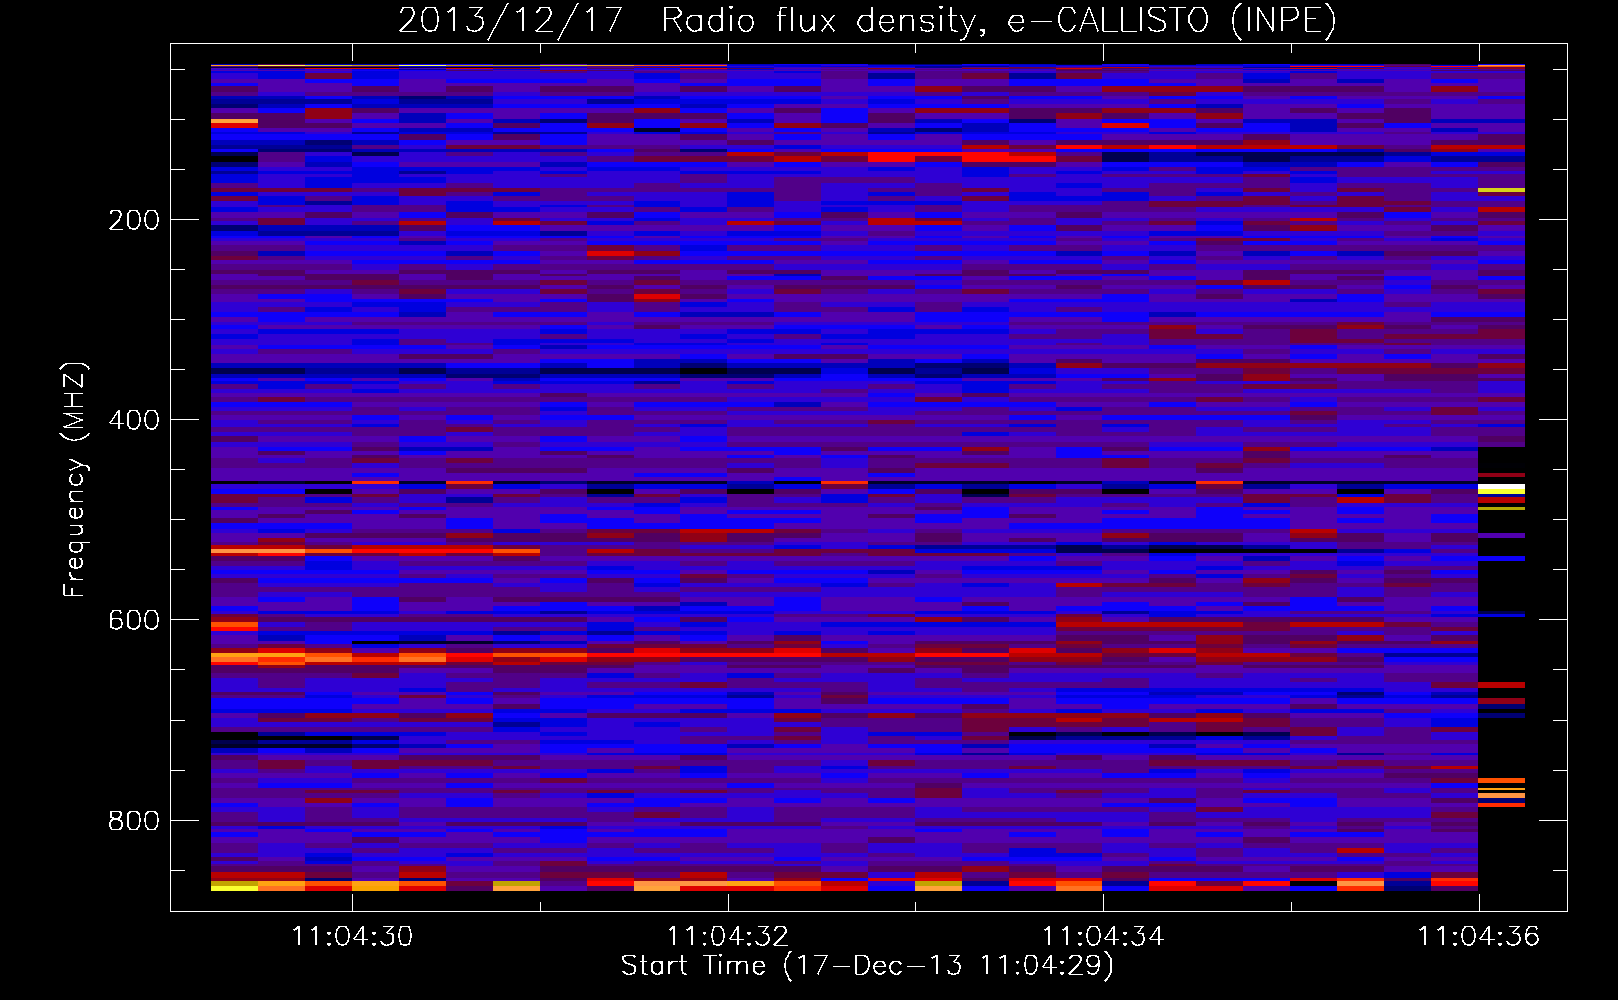Screen dimensions: 1618x1000
Task: Select the 600 frequency tick label
Action: pos(134,620)
